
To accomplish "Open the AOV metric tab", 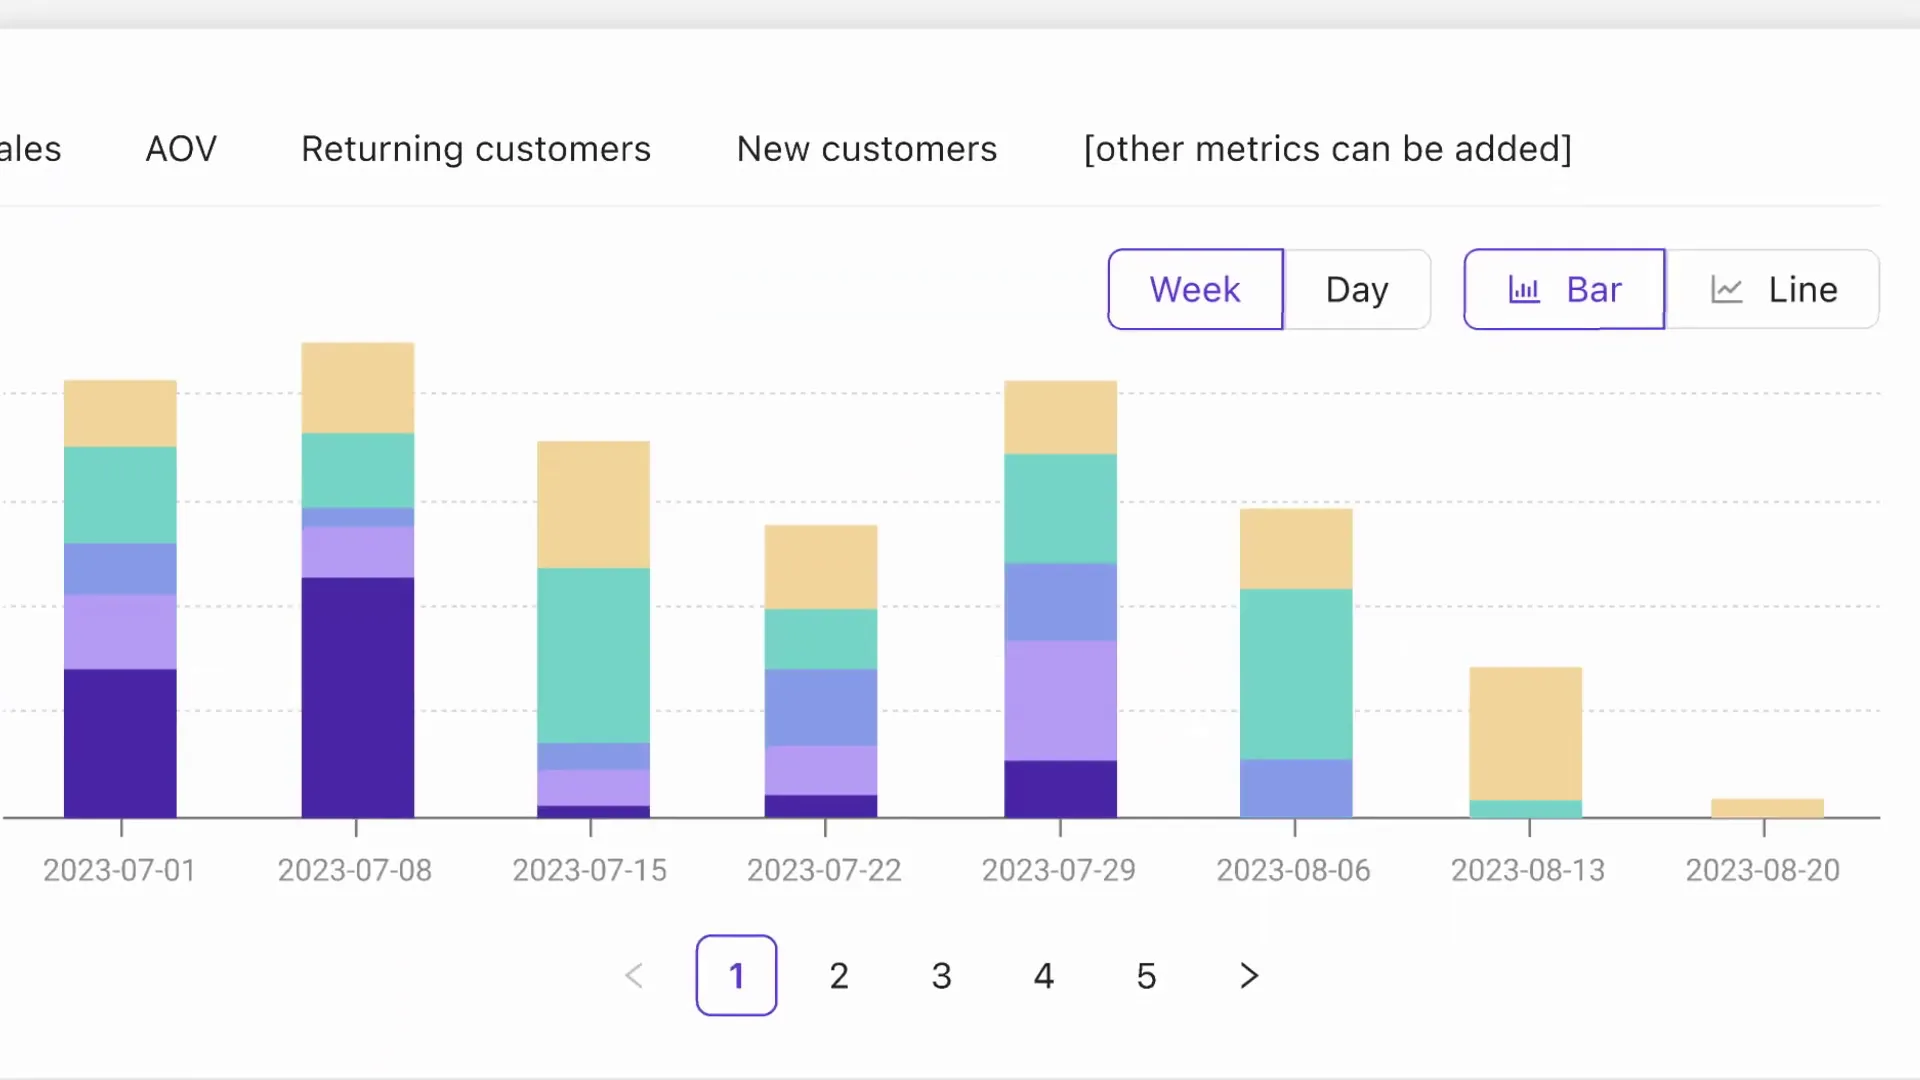I will 181,149.
